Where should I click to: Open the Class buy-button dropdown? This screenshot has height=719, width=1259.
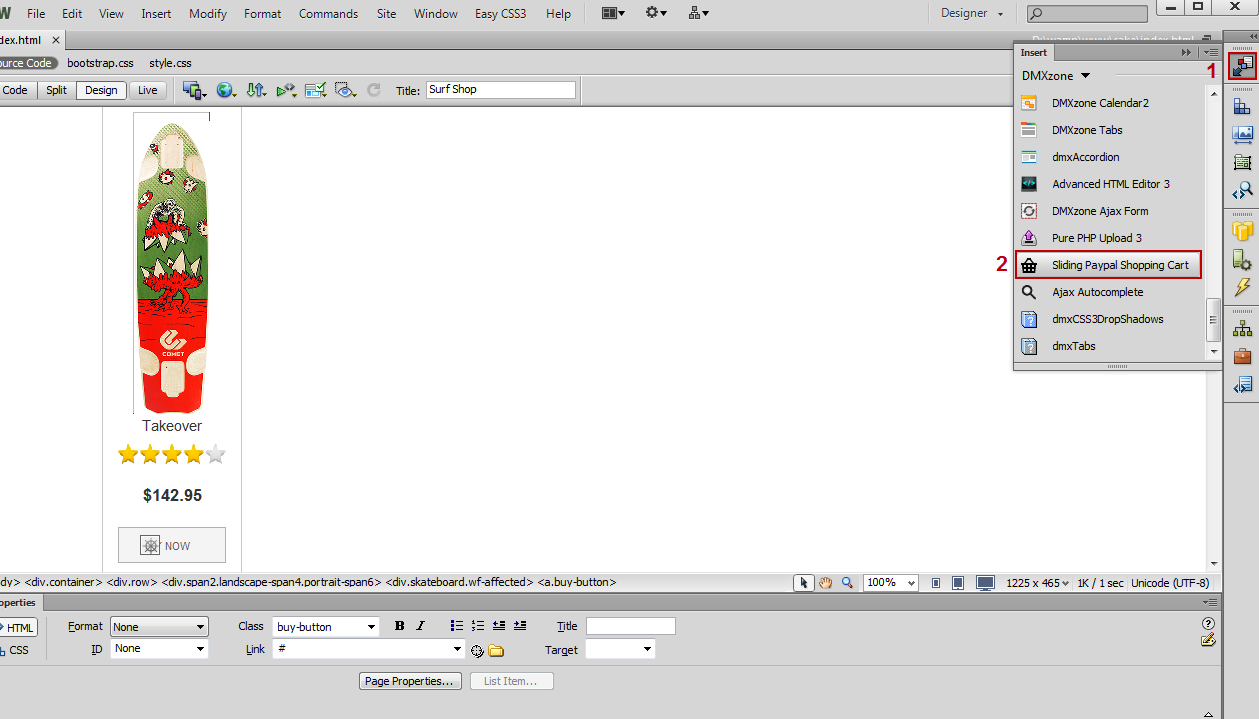(326, 627)
